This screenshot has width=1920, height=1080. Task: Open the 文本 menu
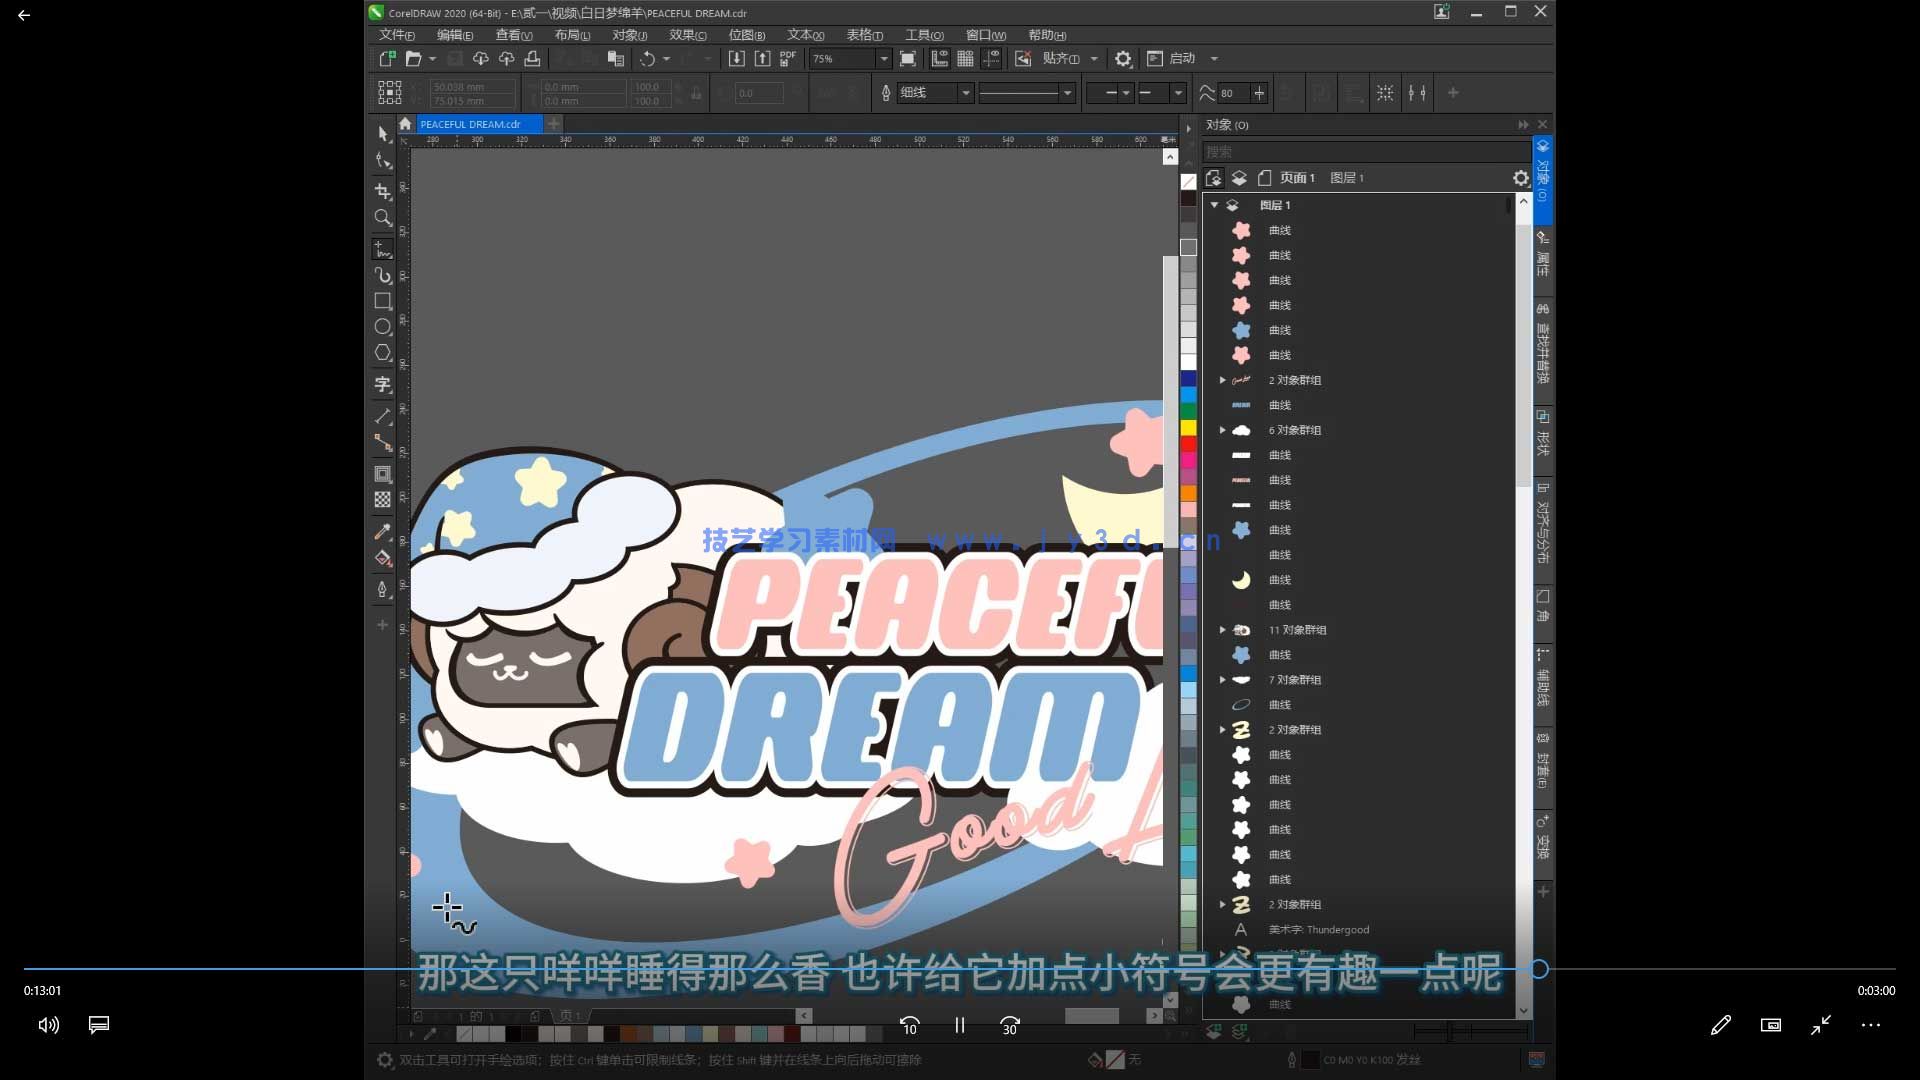point(801,34)
